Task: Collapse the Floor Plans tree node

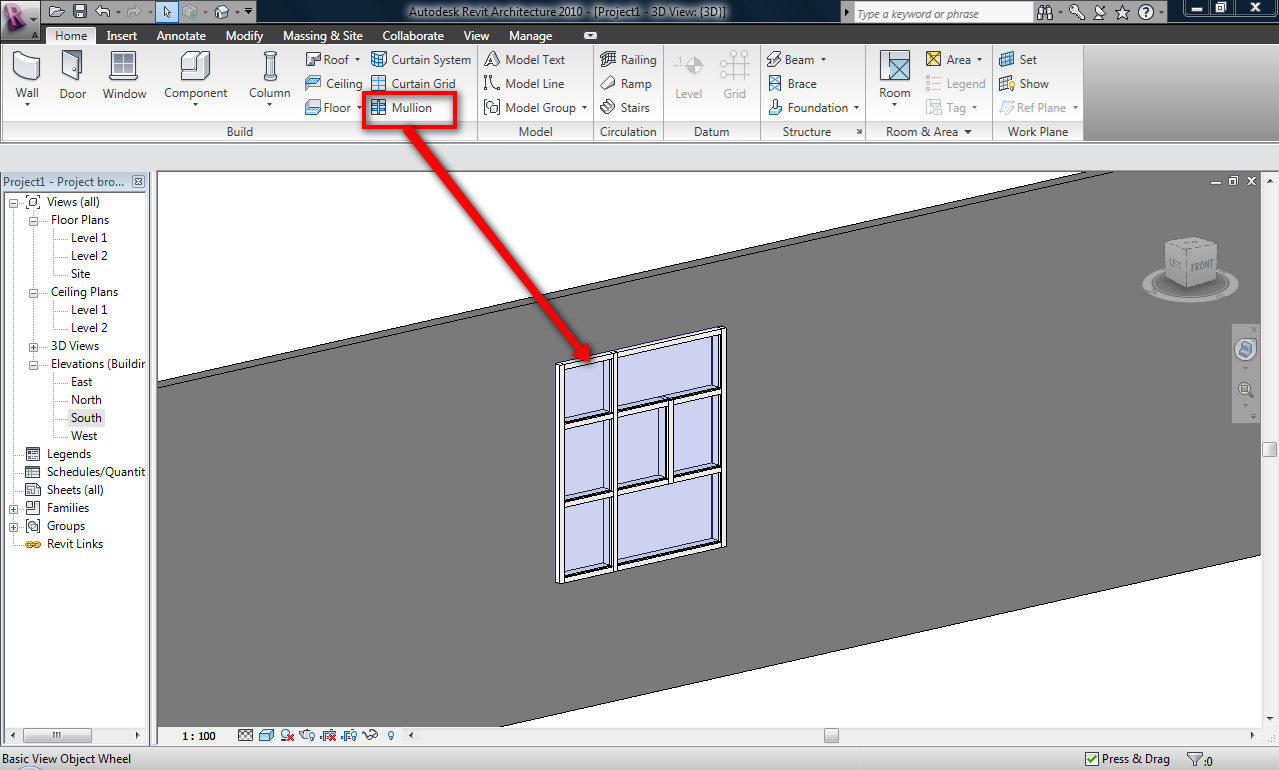Action: pyautogui.click(x=33, y=220)
